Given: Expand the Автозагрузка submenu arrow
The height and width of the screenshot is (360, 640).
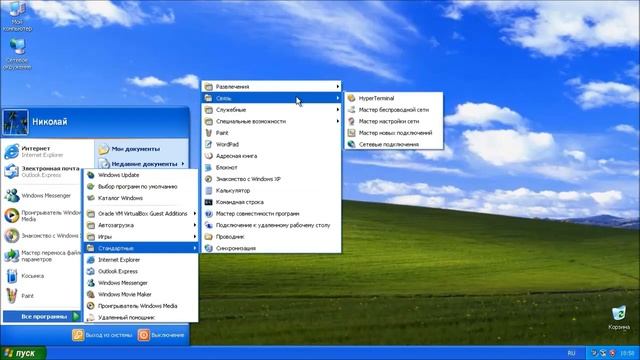Looking at the screenshot, I should (x=195, y=225).
